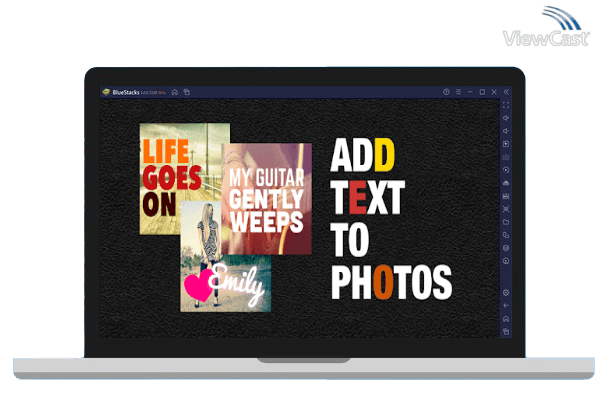Go back using the sidebar arrow icon
This screenshot has width=602, height=414.
(x=506, y=306)
